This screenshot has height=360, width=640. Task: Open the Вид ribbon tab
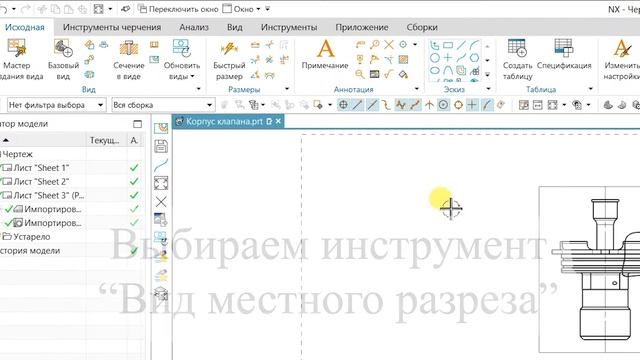click(235, 27)
